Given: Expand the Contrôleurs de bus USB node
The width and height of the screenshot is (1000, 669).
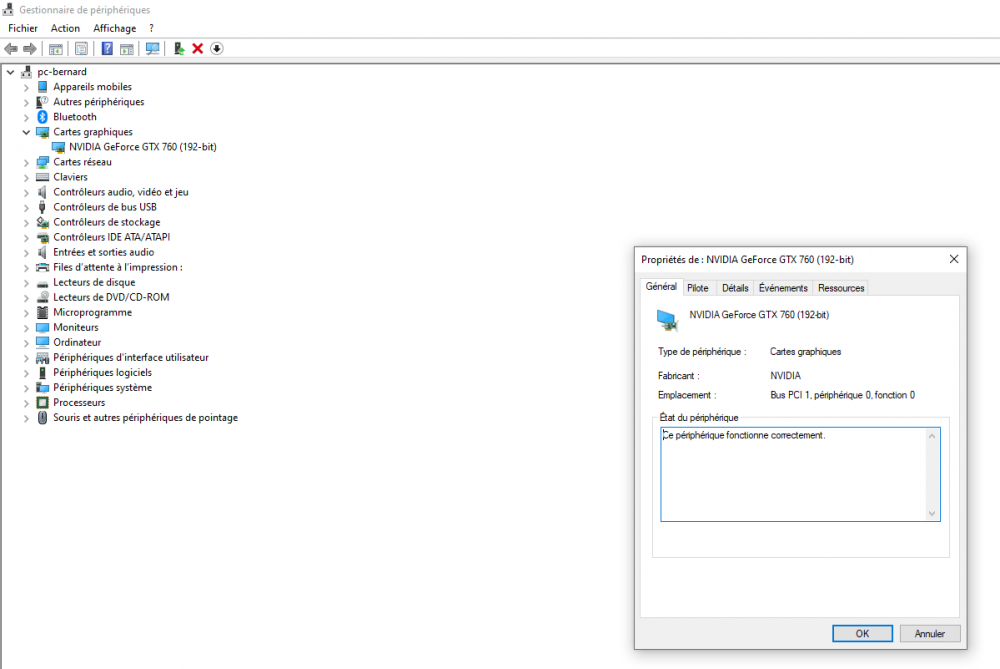Looking at the screenshot, I should pyautogui.click(x=27, y=207).
